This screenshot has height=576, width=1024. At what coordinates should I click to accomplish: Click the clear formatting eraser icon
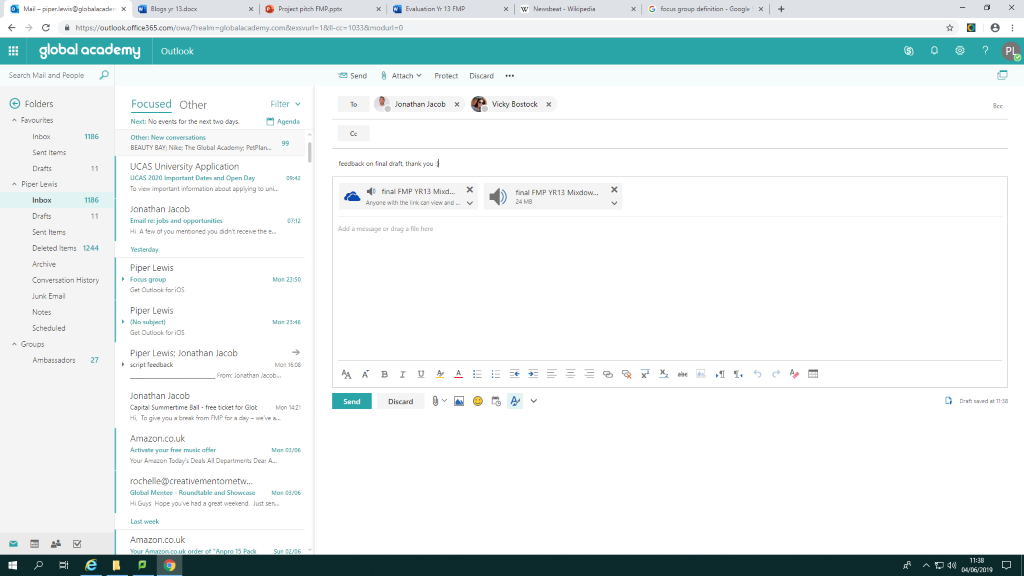click(794, 374)
